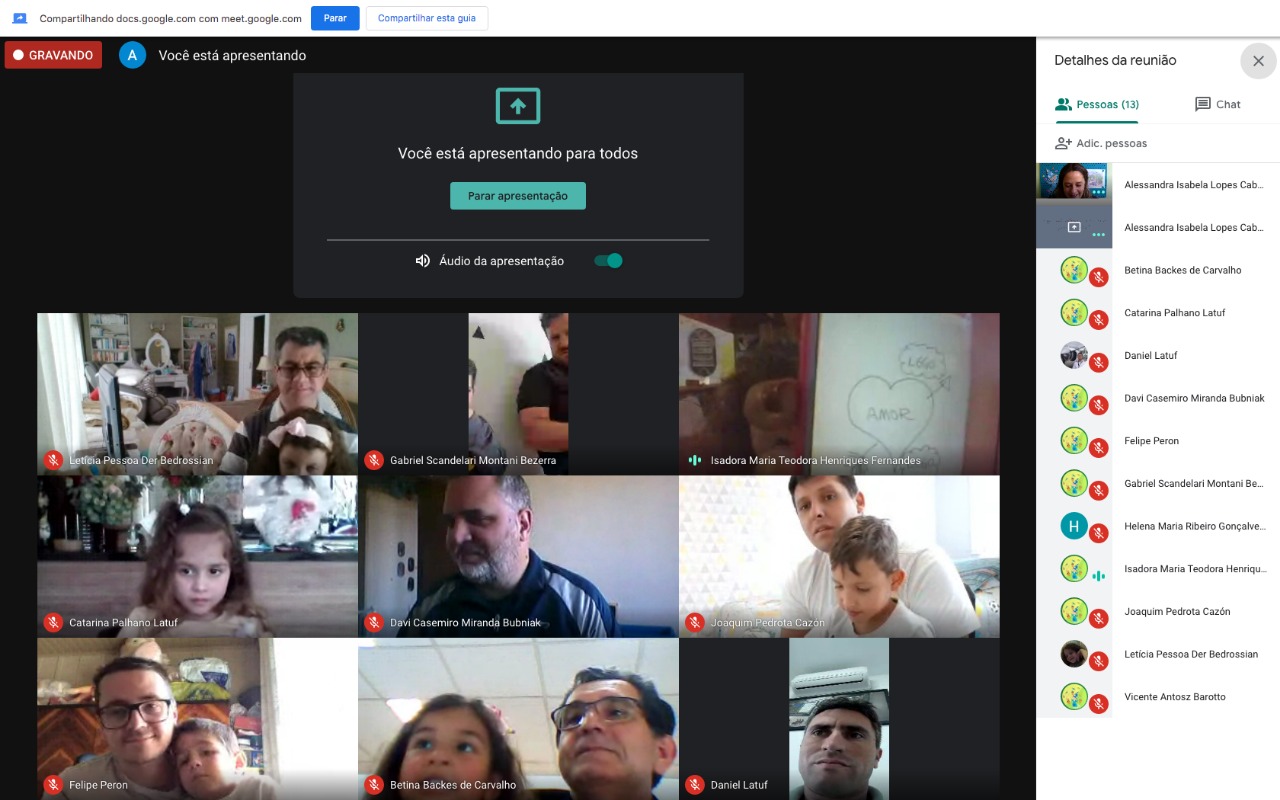Click Letícia Pessoa Der Bedrossian video tile
Screen dimensions: 1280x800
pyautogui.click(x=197, y=394)
